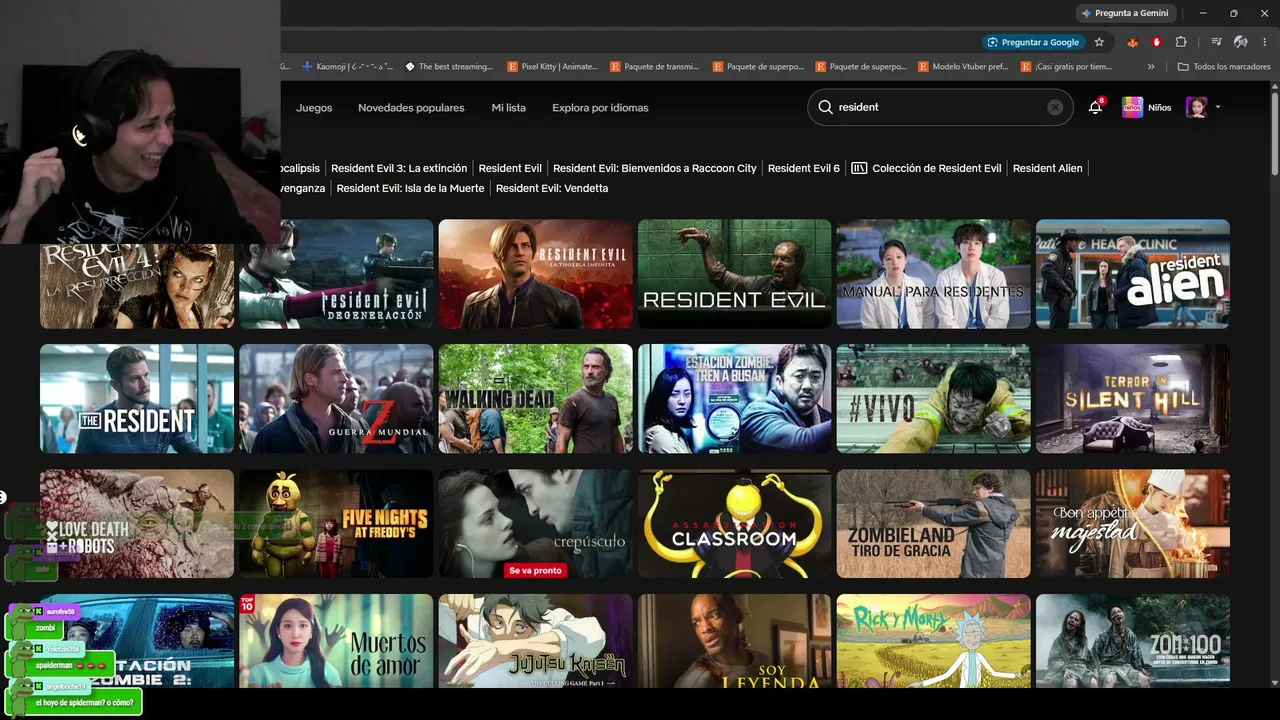Open the notifications bell
1280x720 pixels.
click(1096, 107)
